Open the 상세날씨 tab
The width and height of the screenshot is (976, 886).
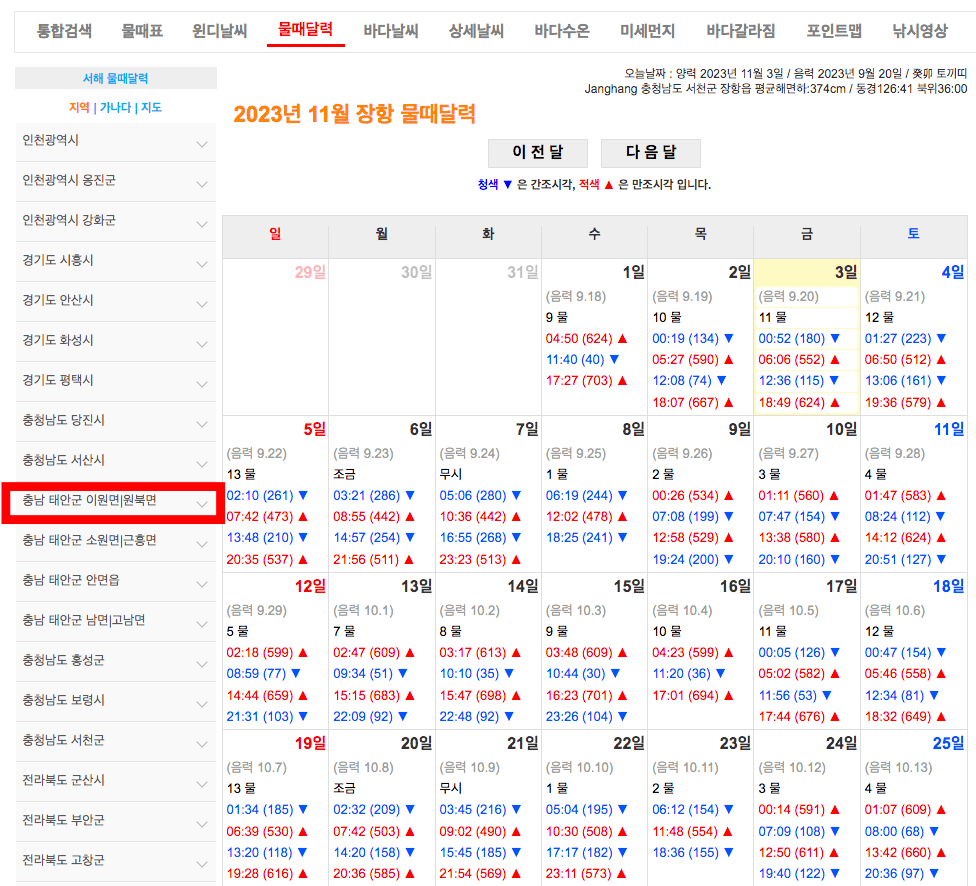point(476,31)
